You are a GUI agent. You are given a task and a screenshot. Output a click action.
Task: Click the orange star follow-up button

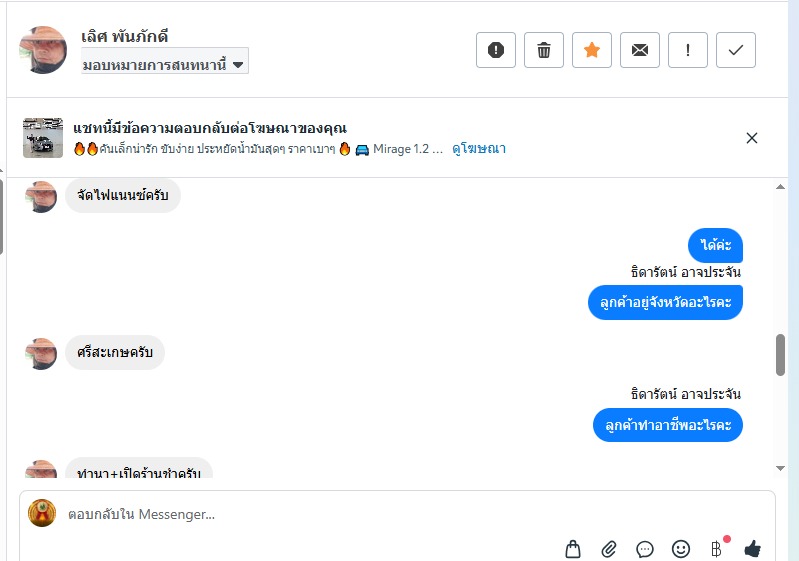[x=592, y=50]
